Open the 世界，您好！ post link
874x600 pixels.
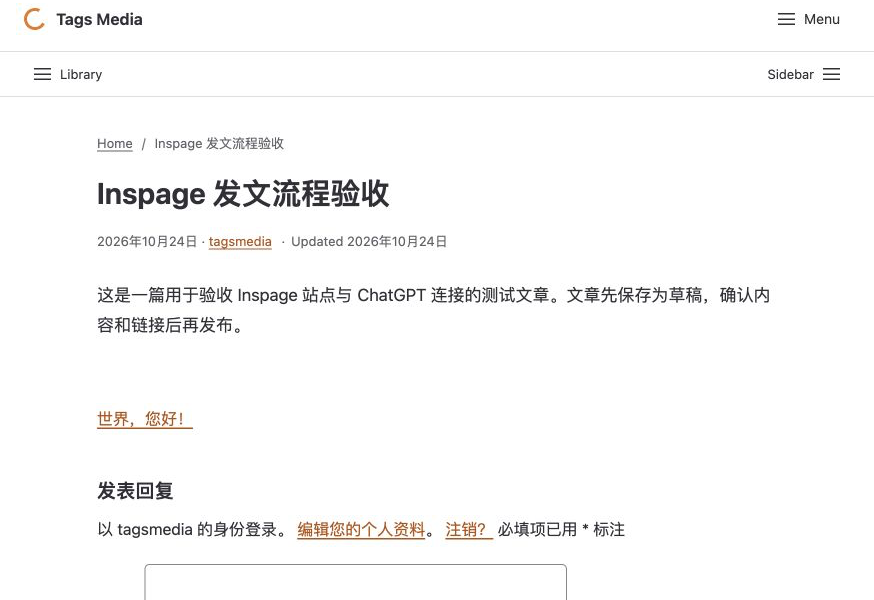pyautogui.click(x=145, y=419)
